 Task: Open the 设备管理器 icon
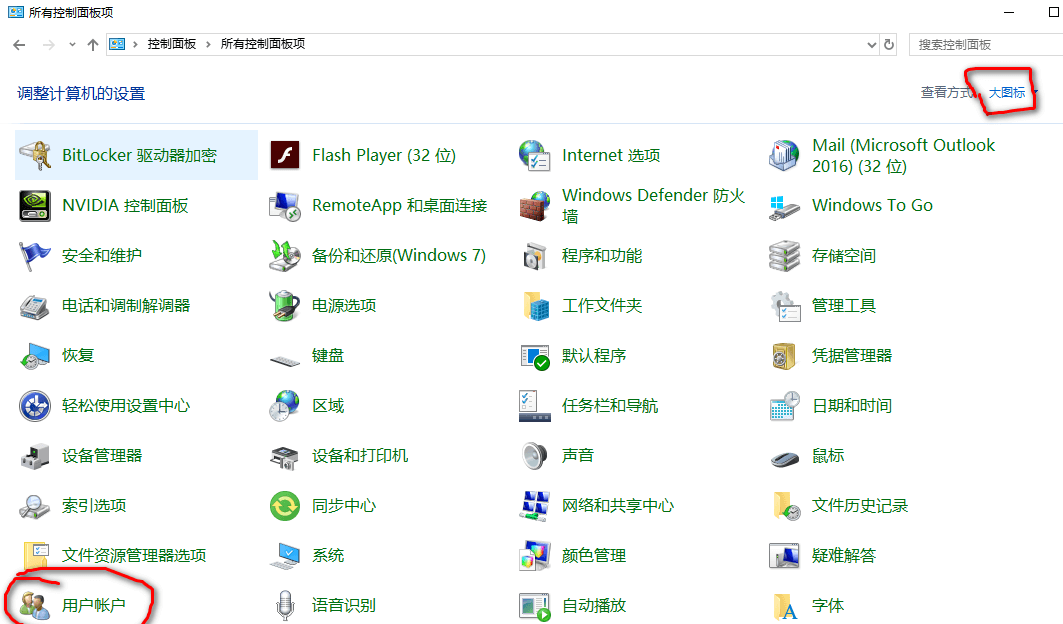click(x=35, y=456)
